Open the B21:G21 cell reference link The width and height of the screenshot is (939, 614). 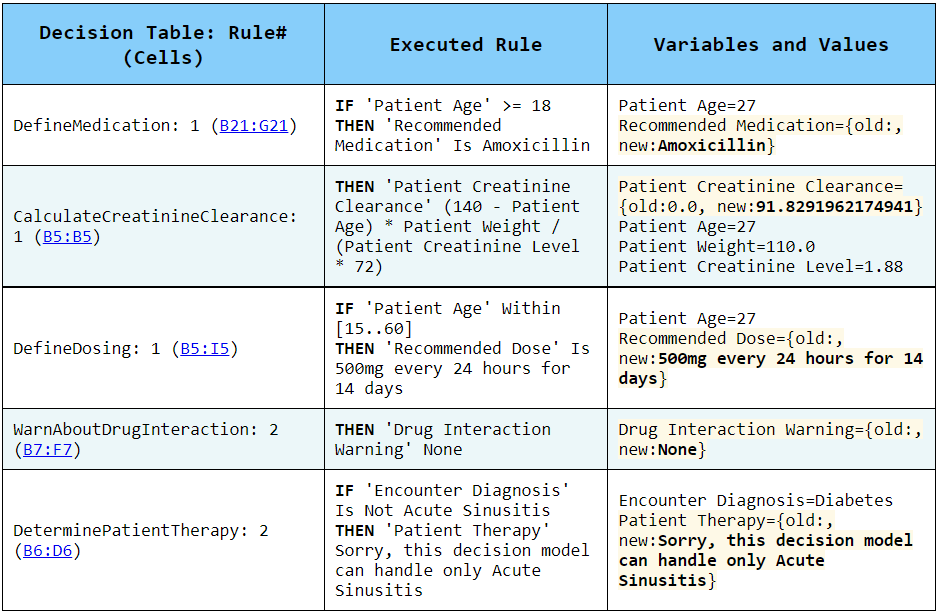point(254,126)
